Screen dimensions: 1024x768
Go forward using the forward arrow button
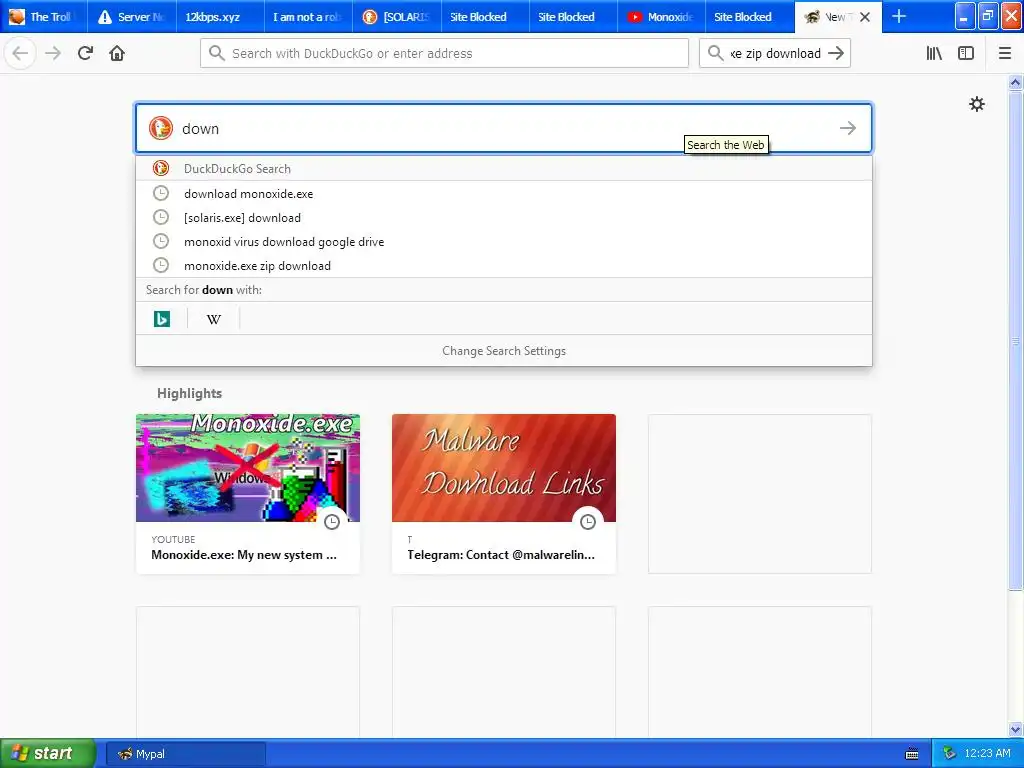click(53, 54)
